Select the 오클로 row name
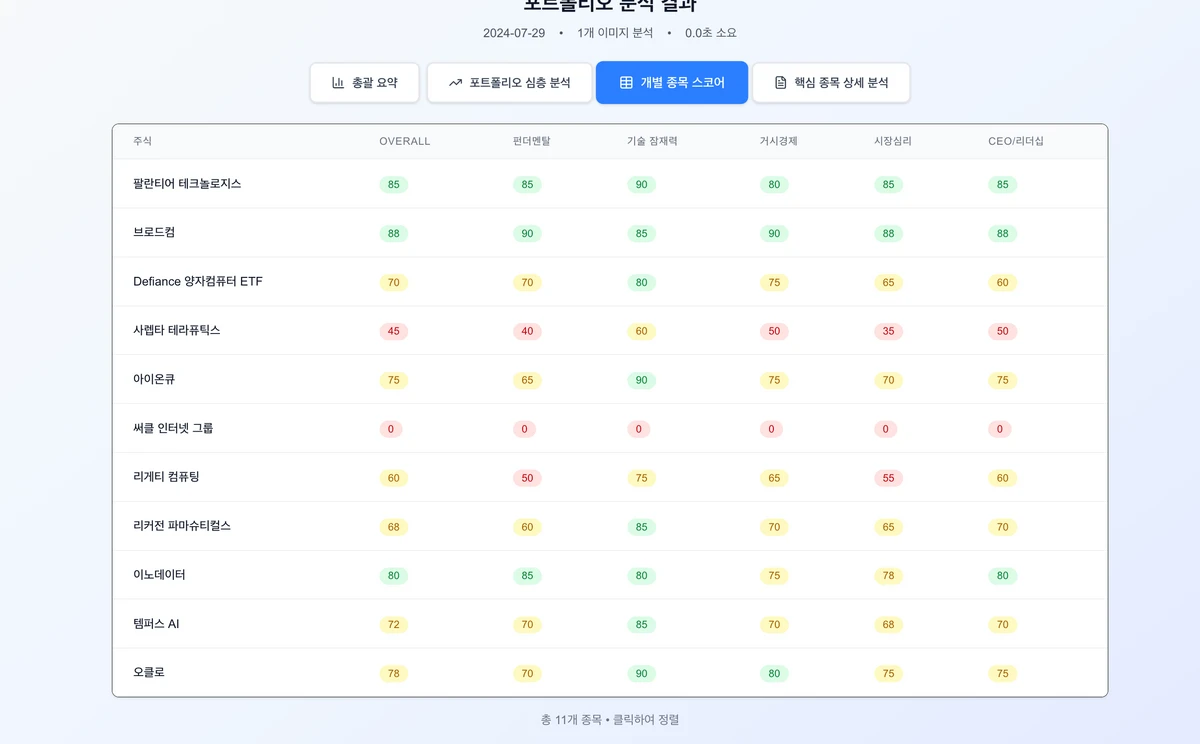This screenshot has height=744, width=1200. click(149, 673)
